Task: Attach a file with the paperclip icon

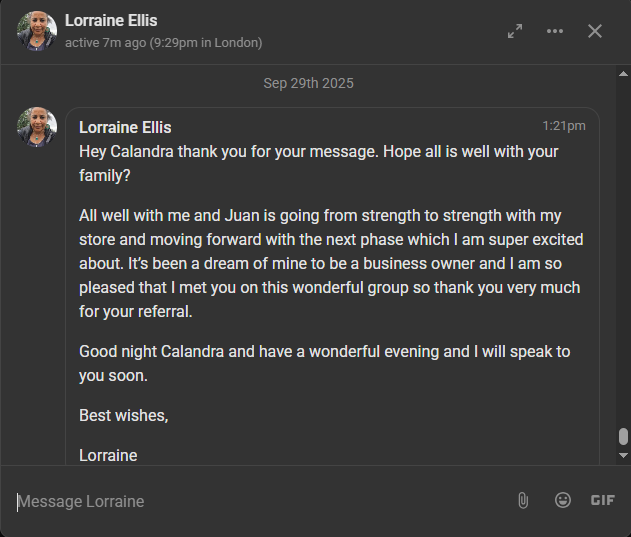Action: click(522, 500)
